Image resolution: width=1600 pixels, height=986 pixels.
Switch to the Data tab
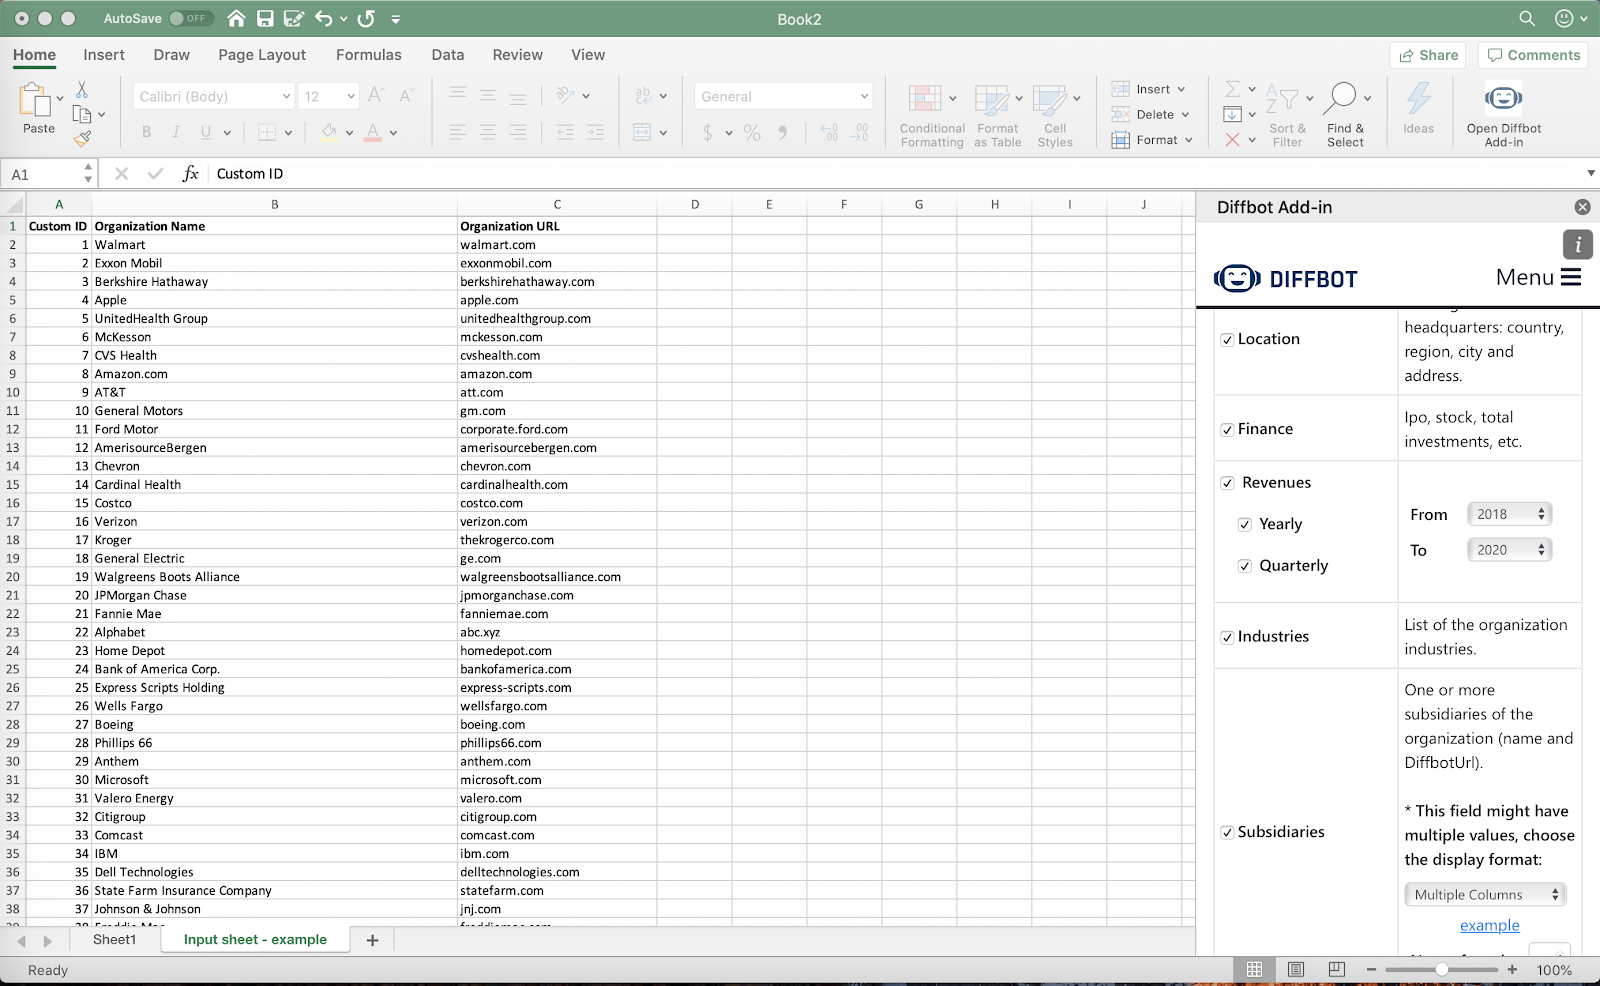(x=448, y=55)
